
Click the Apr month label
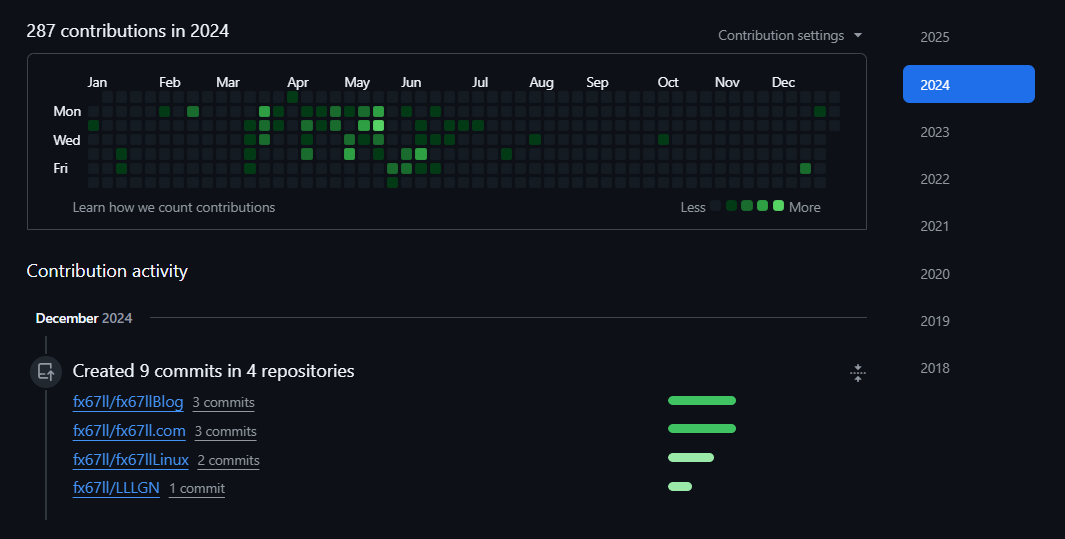(x=297, y=82)
